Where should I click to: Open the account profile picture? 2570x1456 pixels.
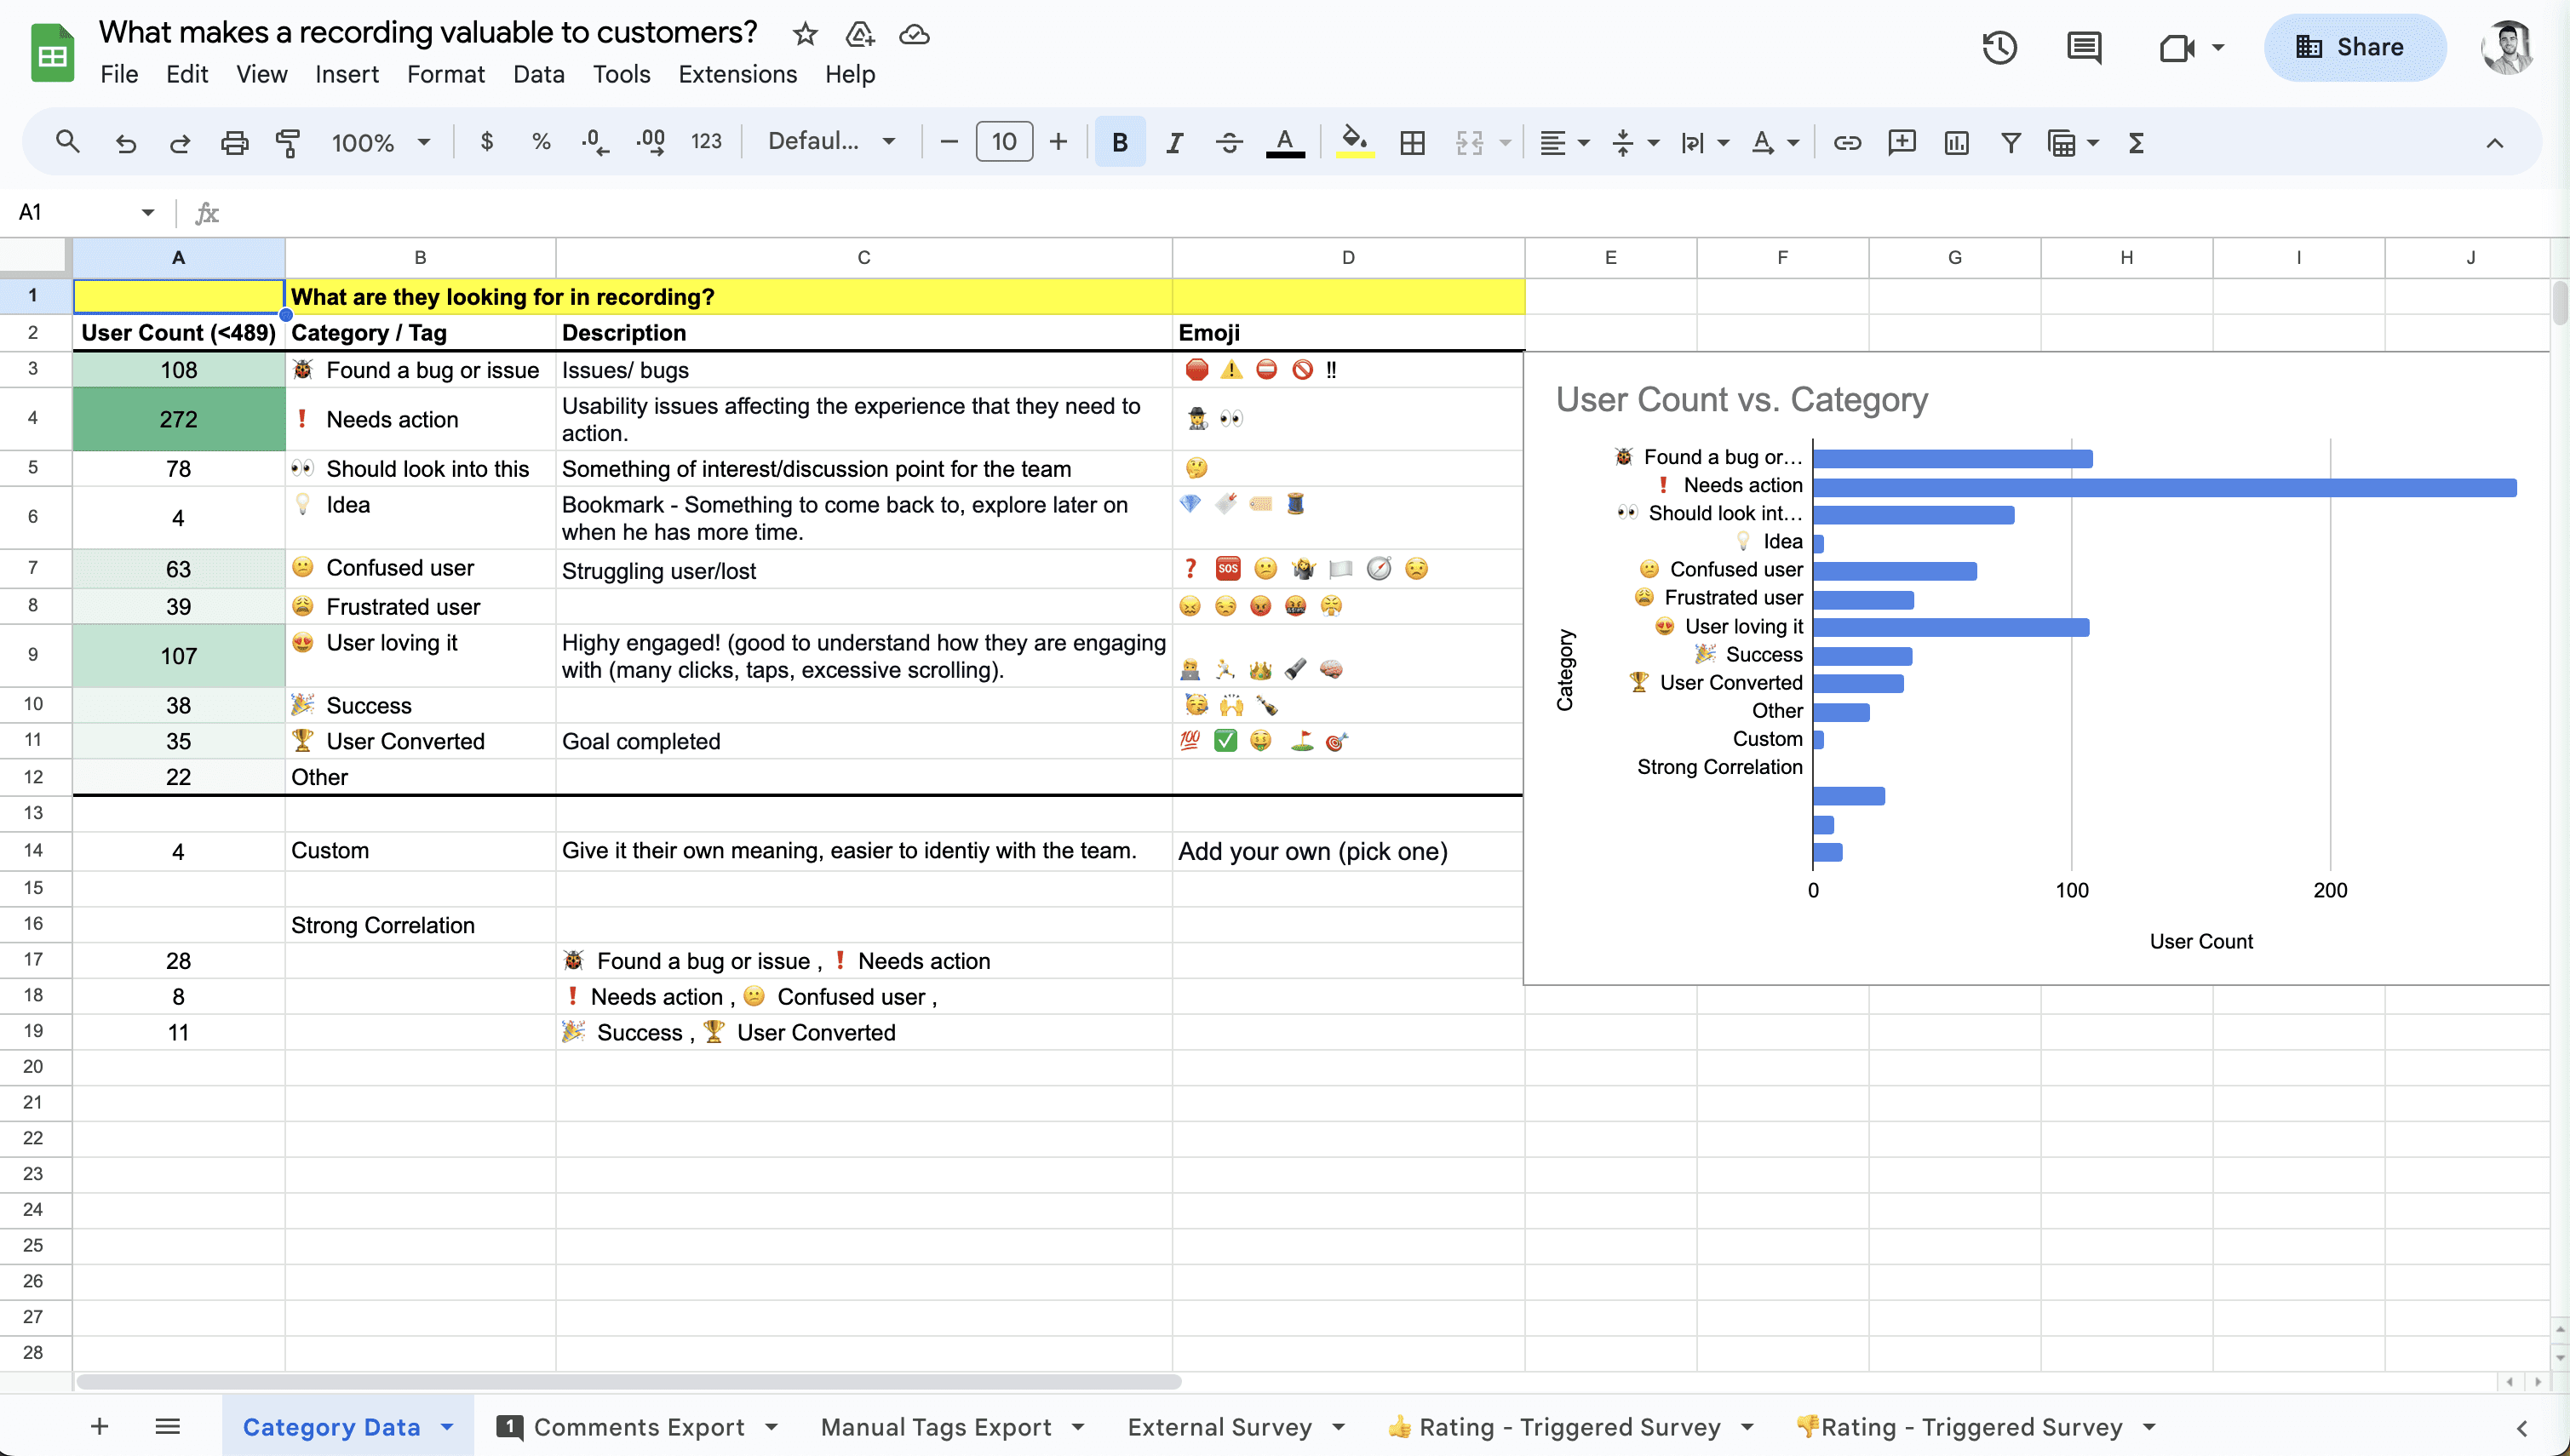tap(2507, 47)
